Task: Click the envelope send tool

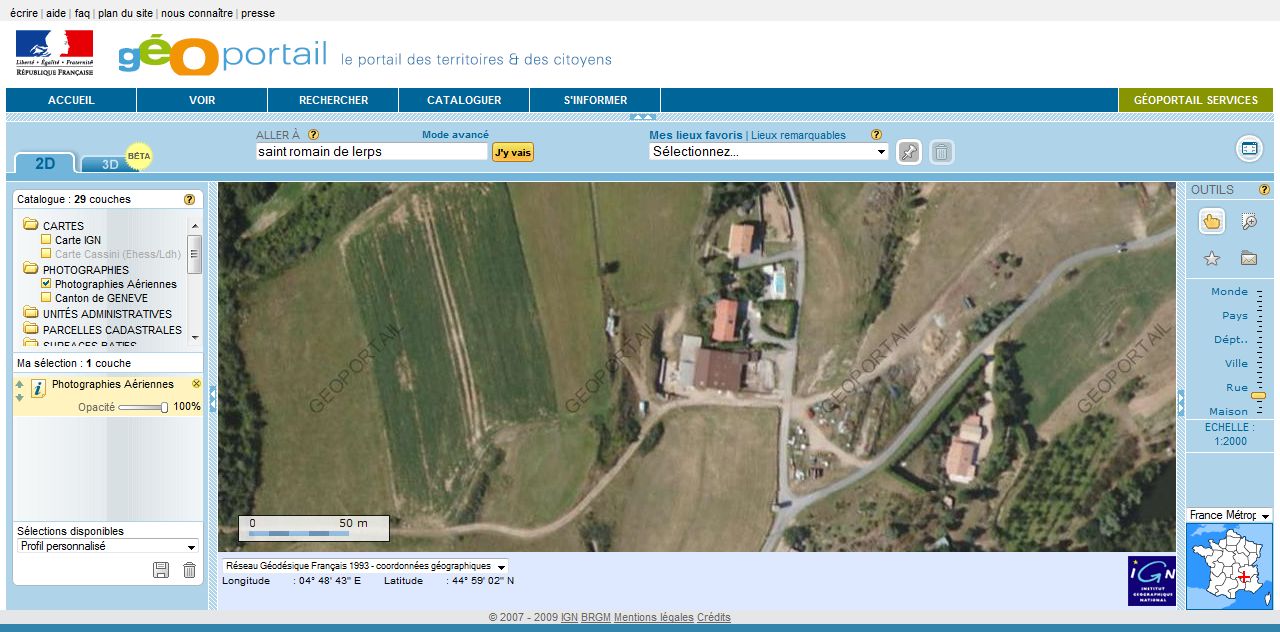Action: tap(1248, 258)
